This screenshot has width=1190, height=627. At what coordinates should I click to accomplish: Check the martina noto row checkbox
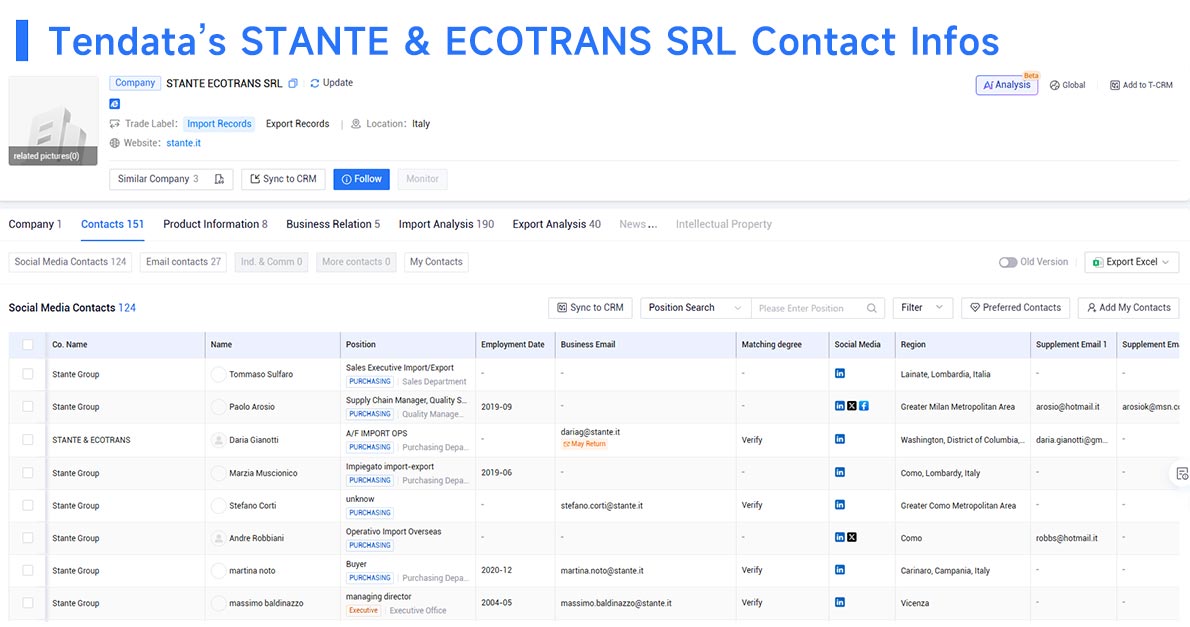pyautogui.click(x=28, y=571)
